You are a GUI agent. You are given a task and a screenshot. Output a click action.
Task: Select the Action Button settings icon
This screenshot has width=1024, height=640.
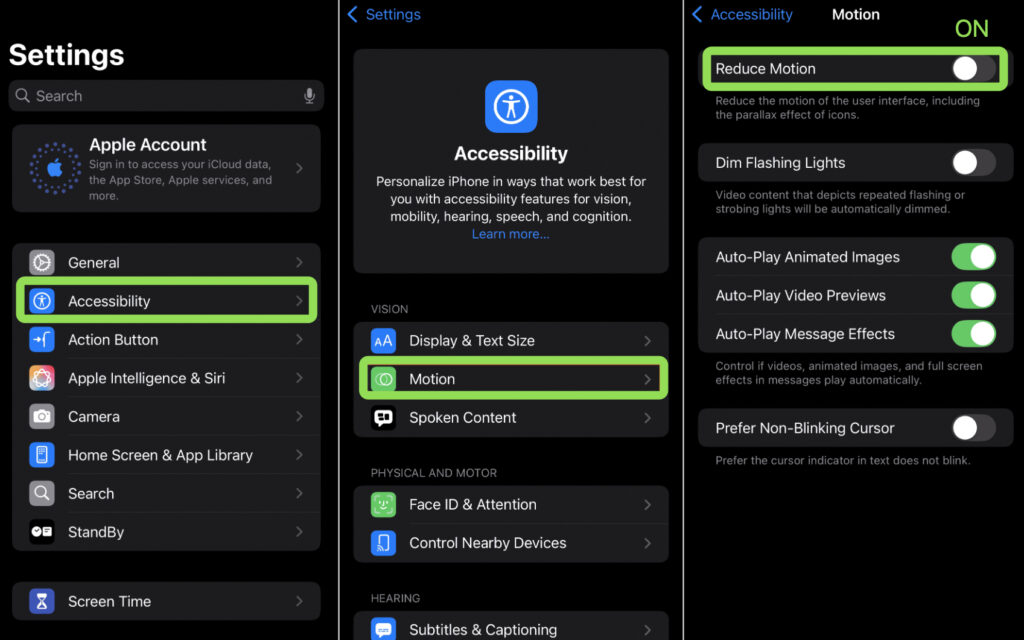click(x=41, y=339)
